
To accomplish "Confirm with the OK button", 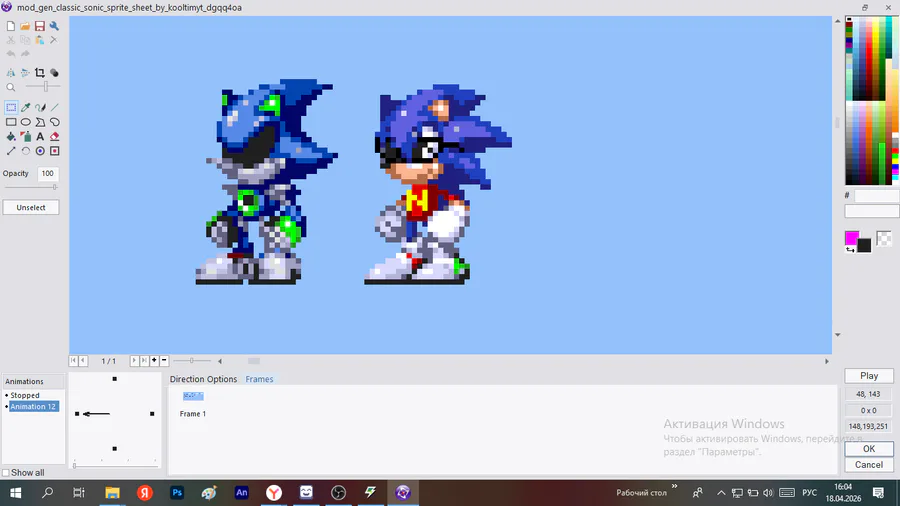I will coord(869,449).
